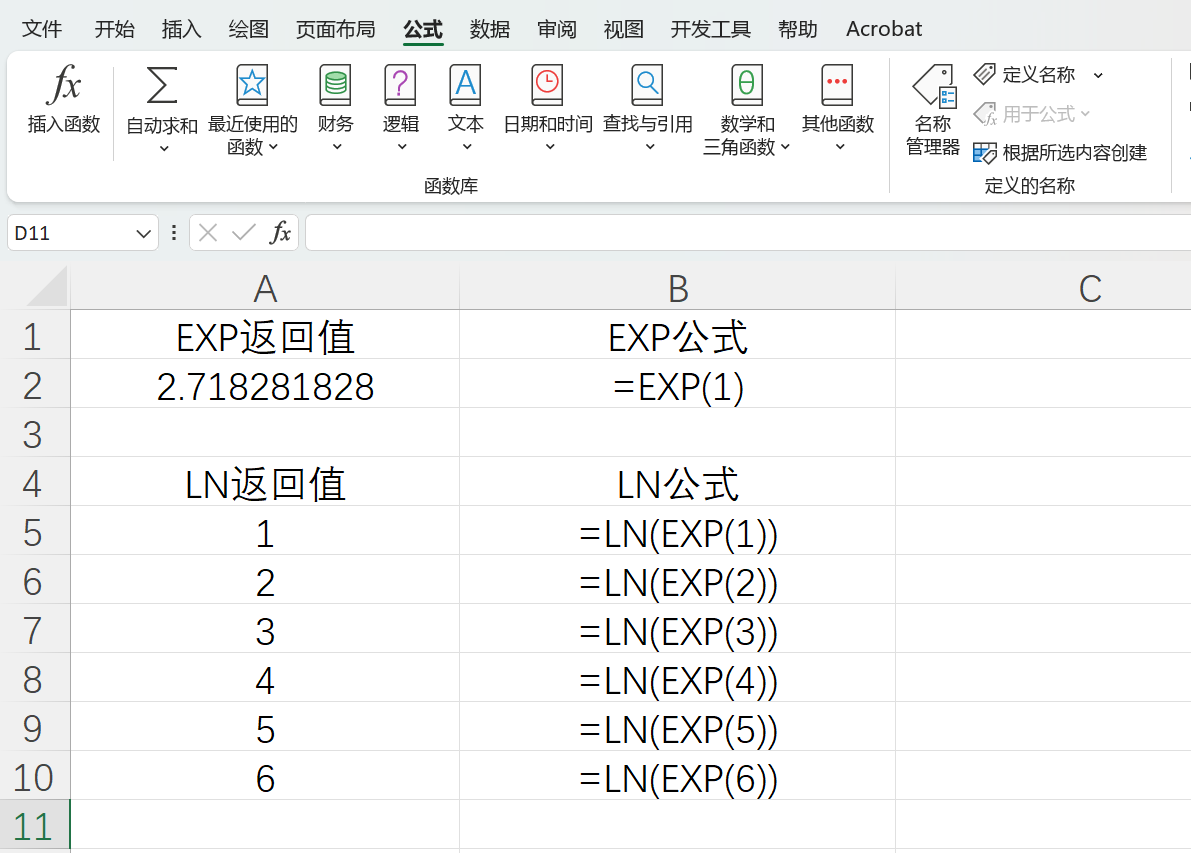Select cell with =LN(EXP(1))

pyautogui.click(x=678, y=532)
